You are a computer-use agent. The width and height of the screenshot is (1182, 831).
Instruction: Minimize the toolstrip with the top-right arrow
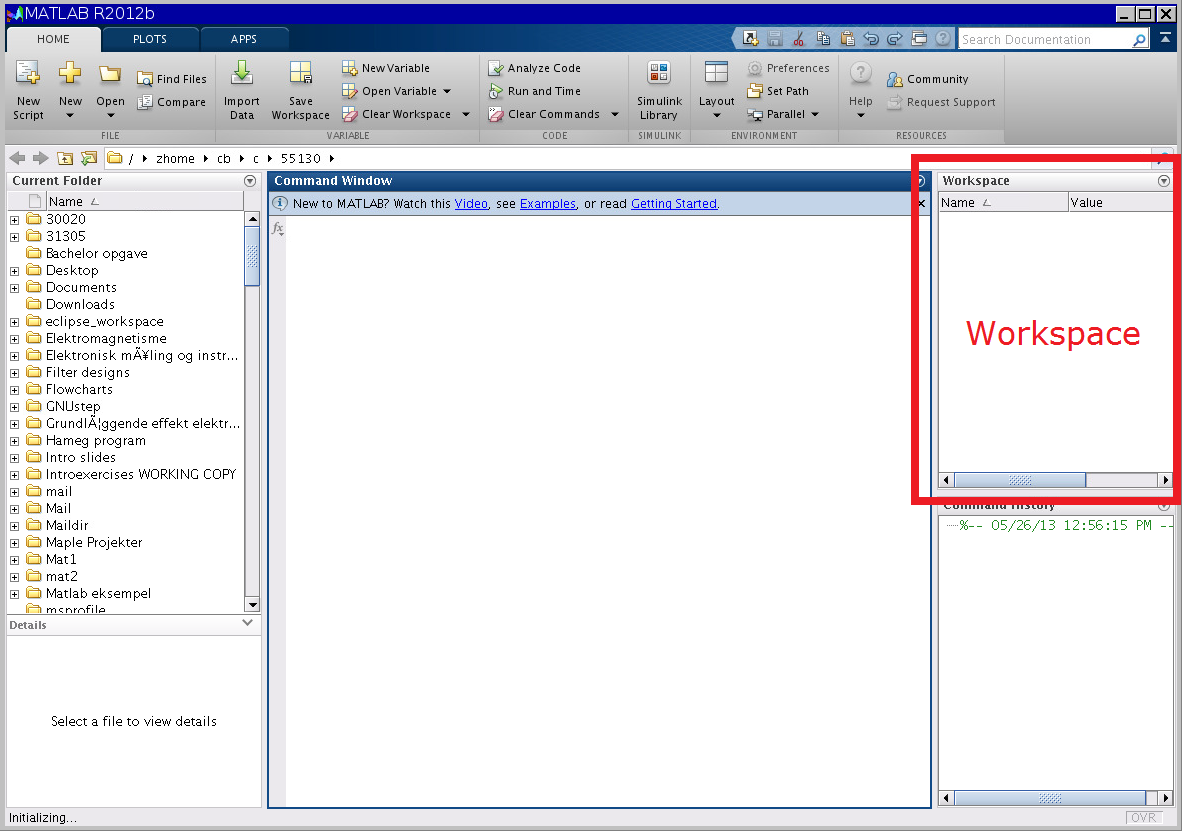click(x=1165, y=36)
